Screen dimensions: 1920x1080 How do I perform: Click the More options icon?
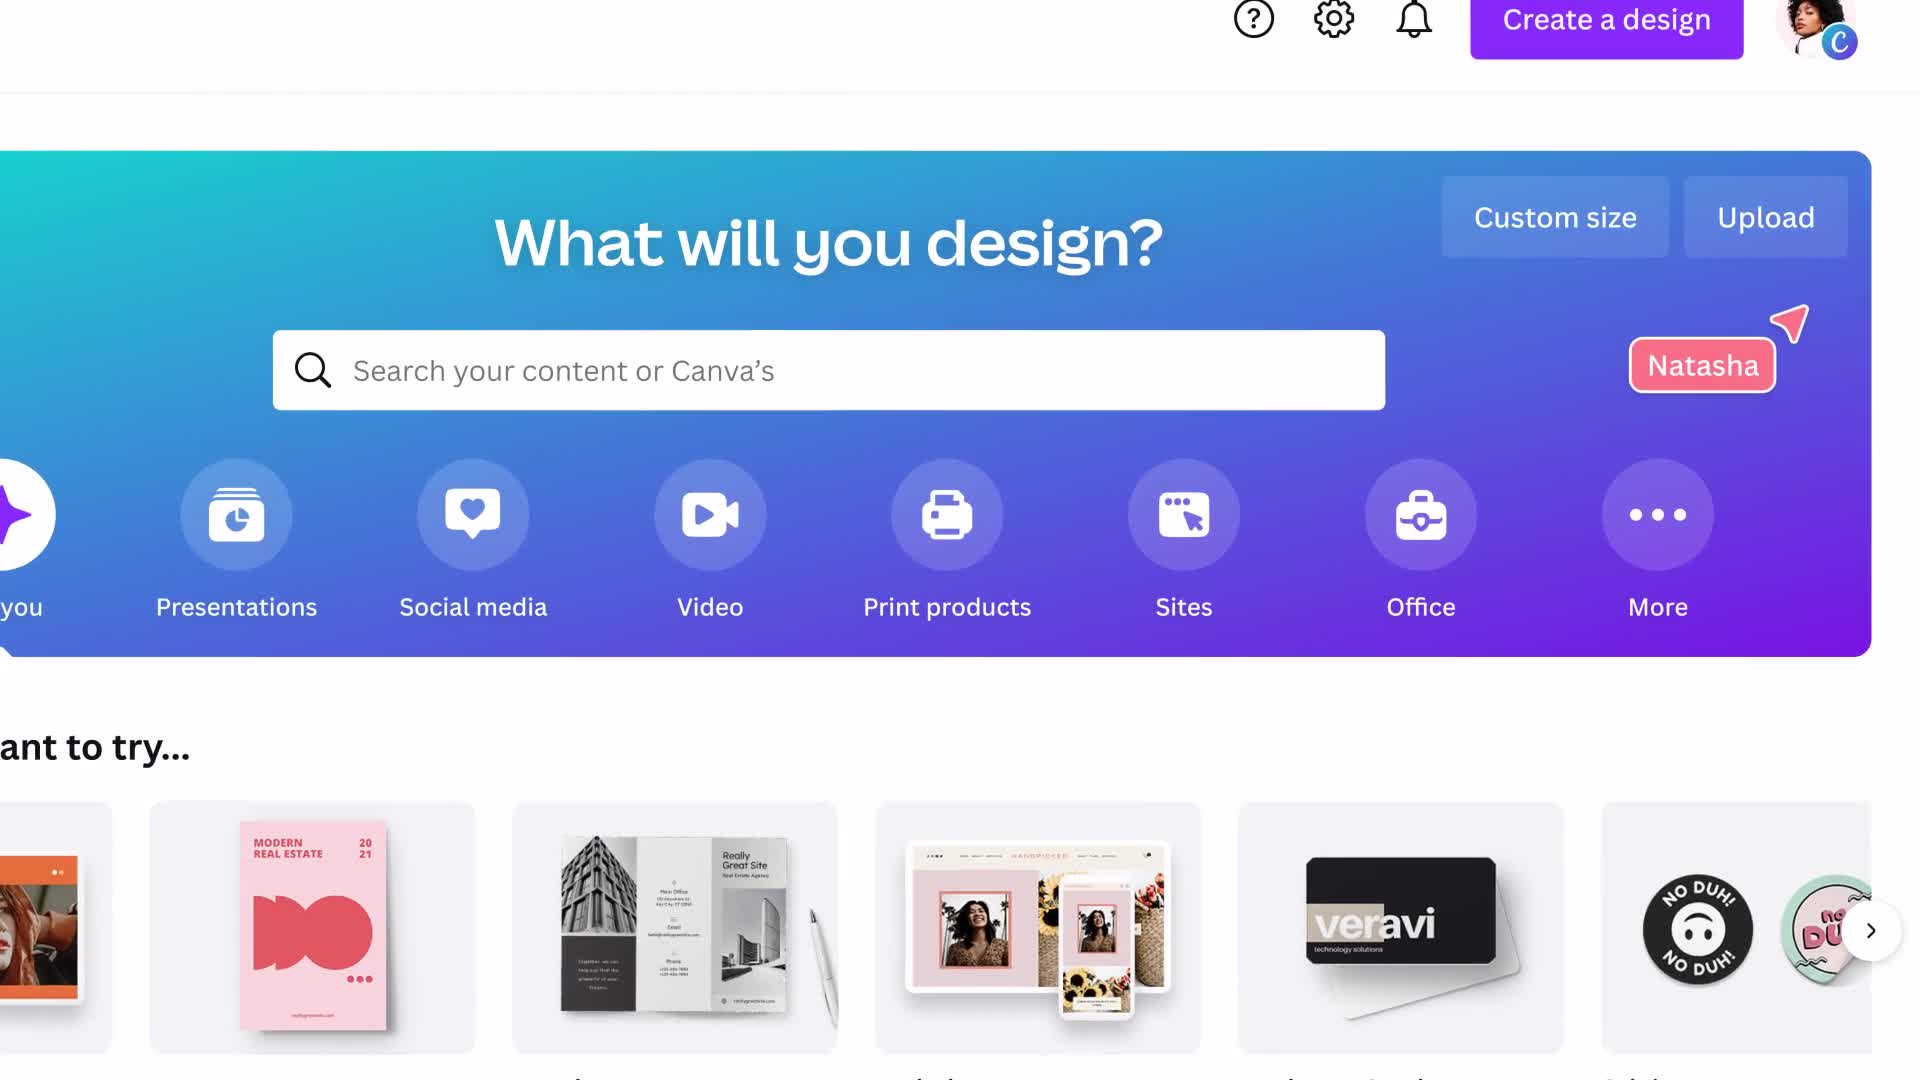pos(1658,514)
